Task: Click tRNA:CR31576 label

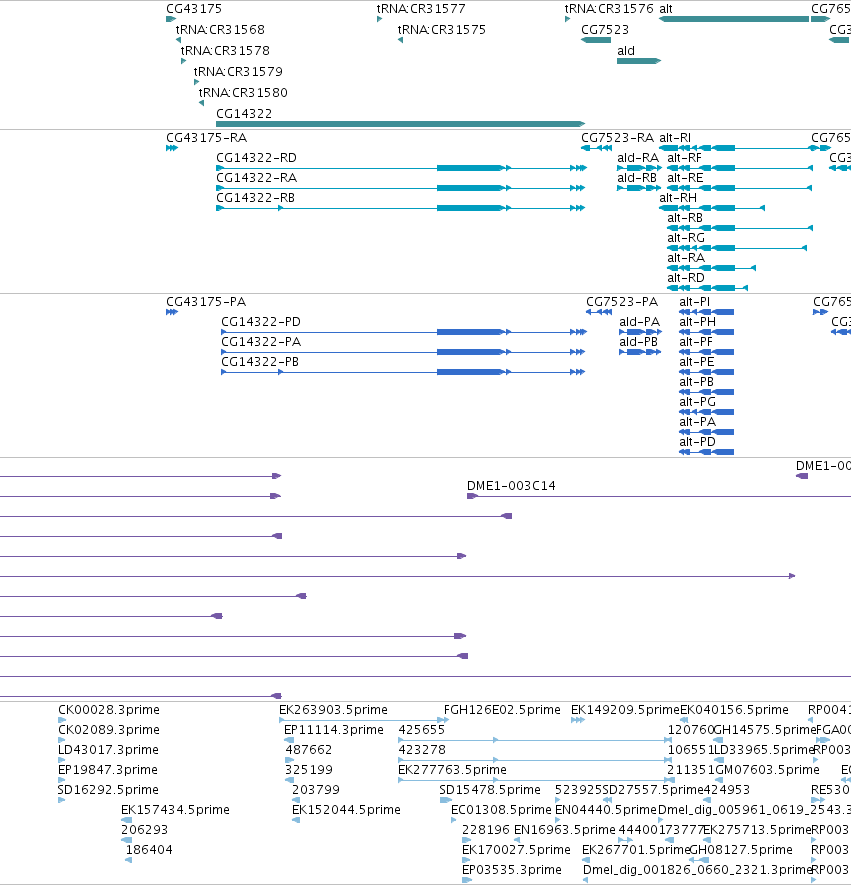Action: coord(609,8)
